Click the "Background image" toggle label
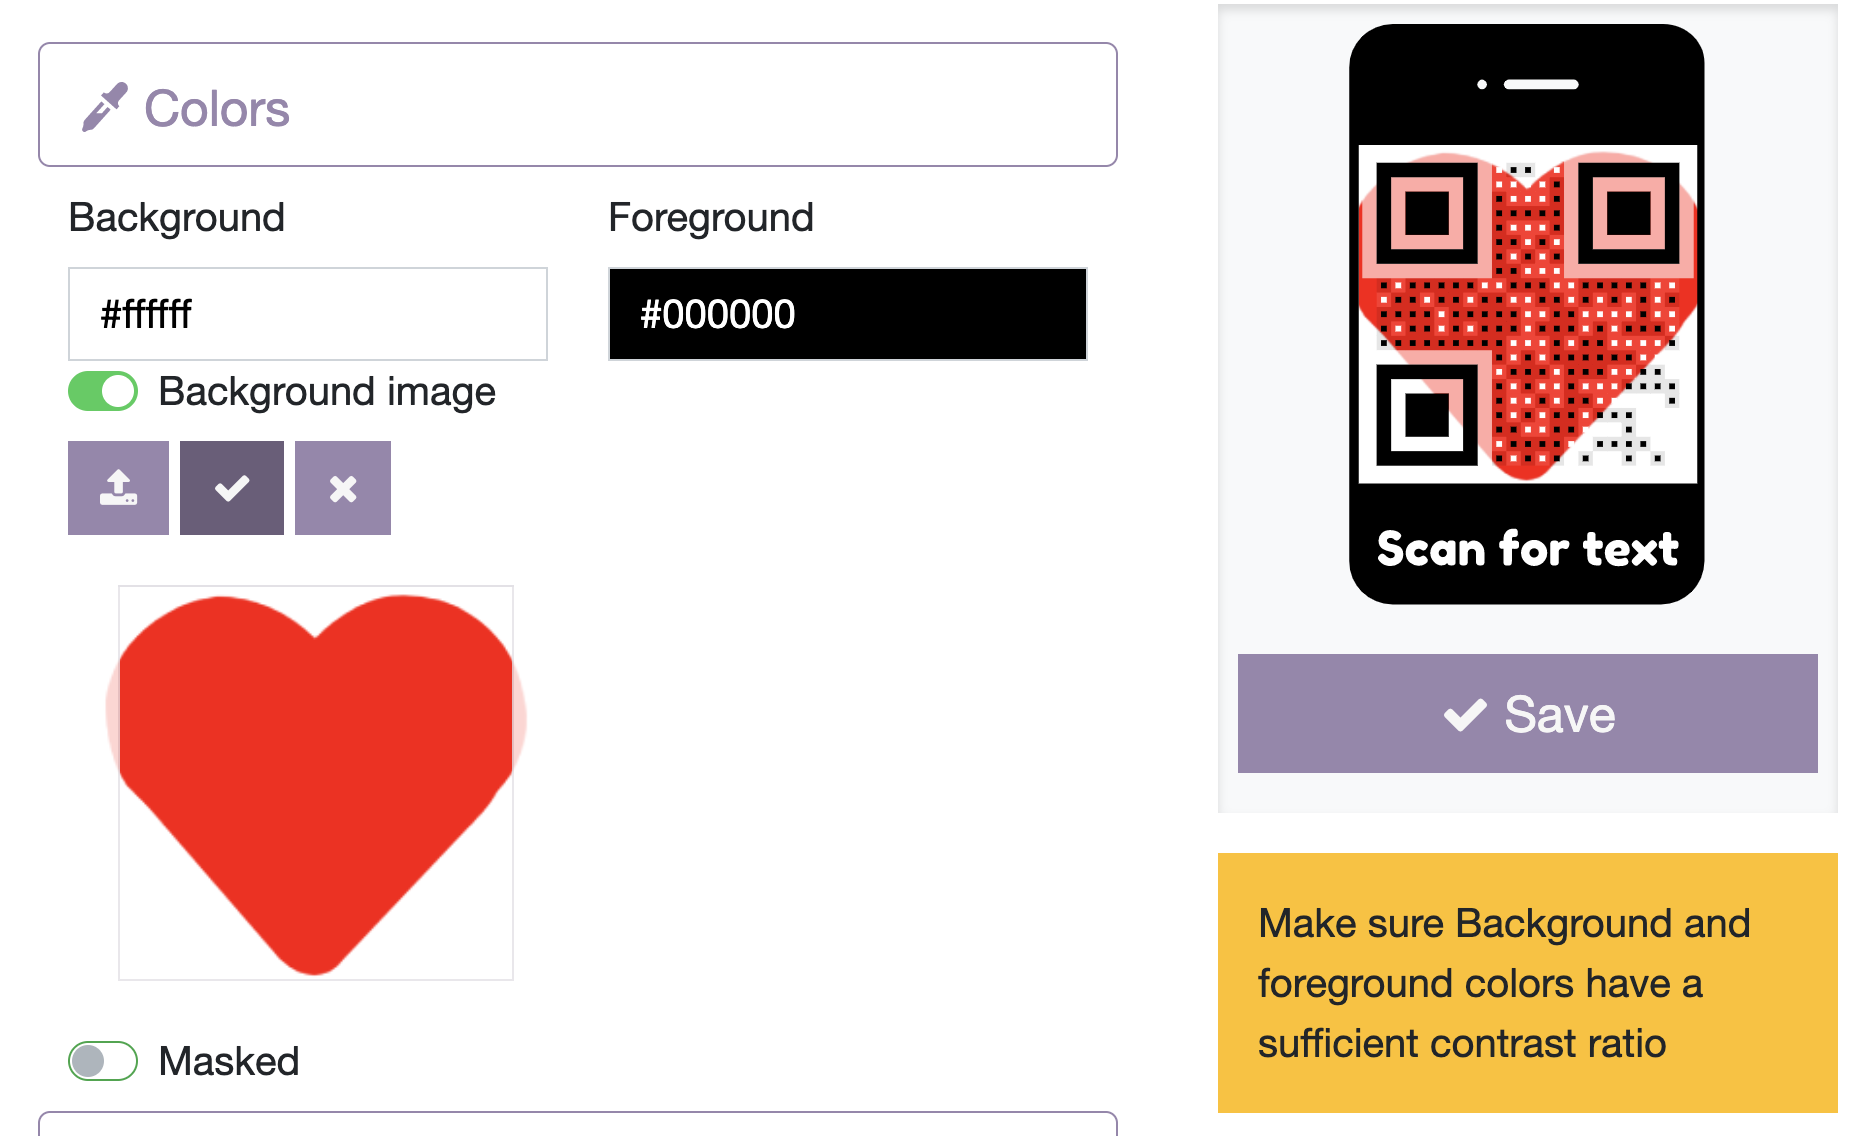 point(327,392)
